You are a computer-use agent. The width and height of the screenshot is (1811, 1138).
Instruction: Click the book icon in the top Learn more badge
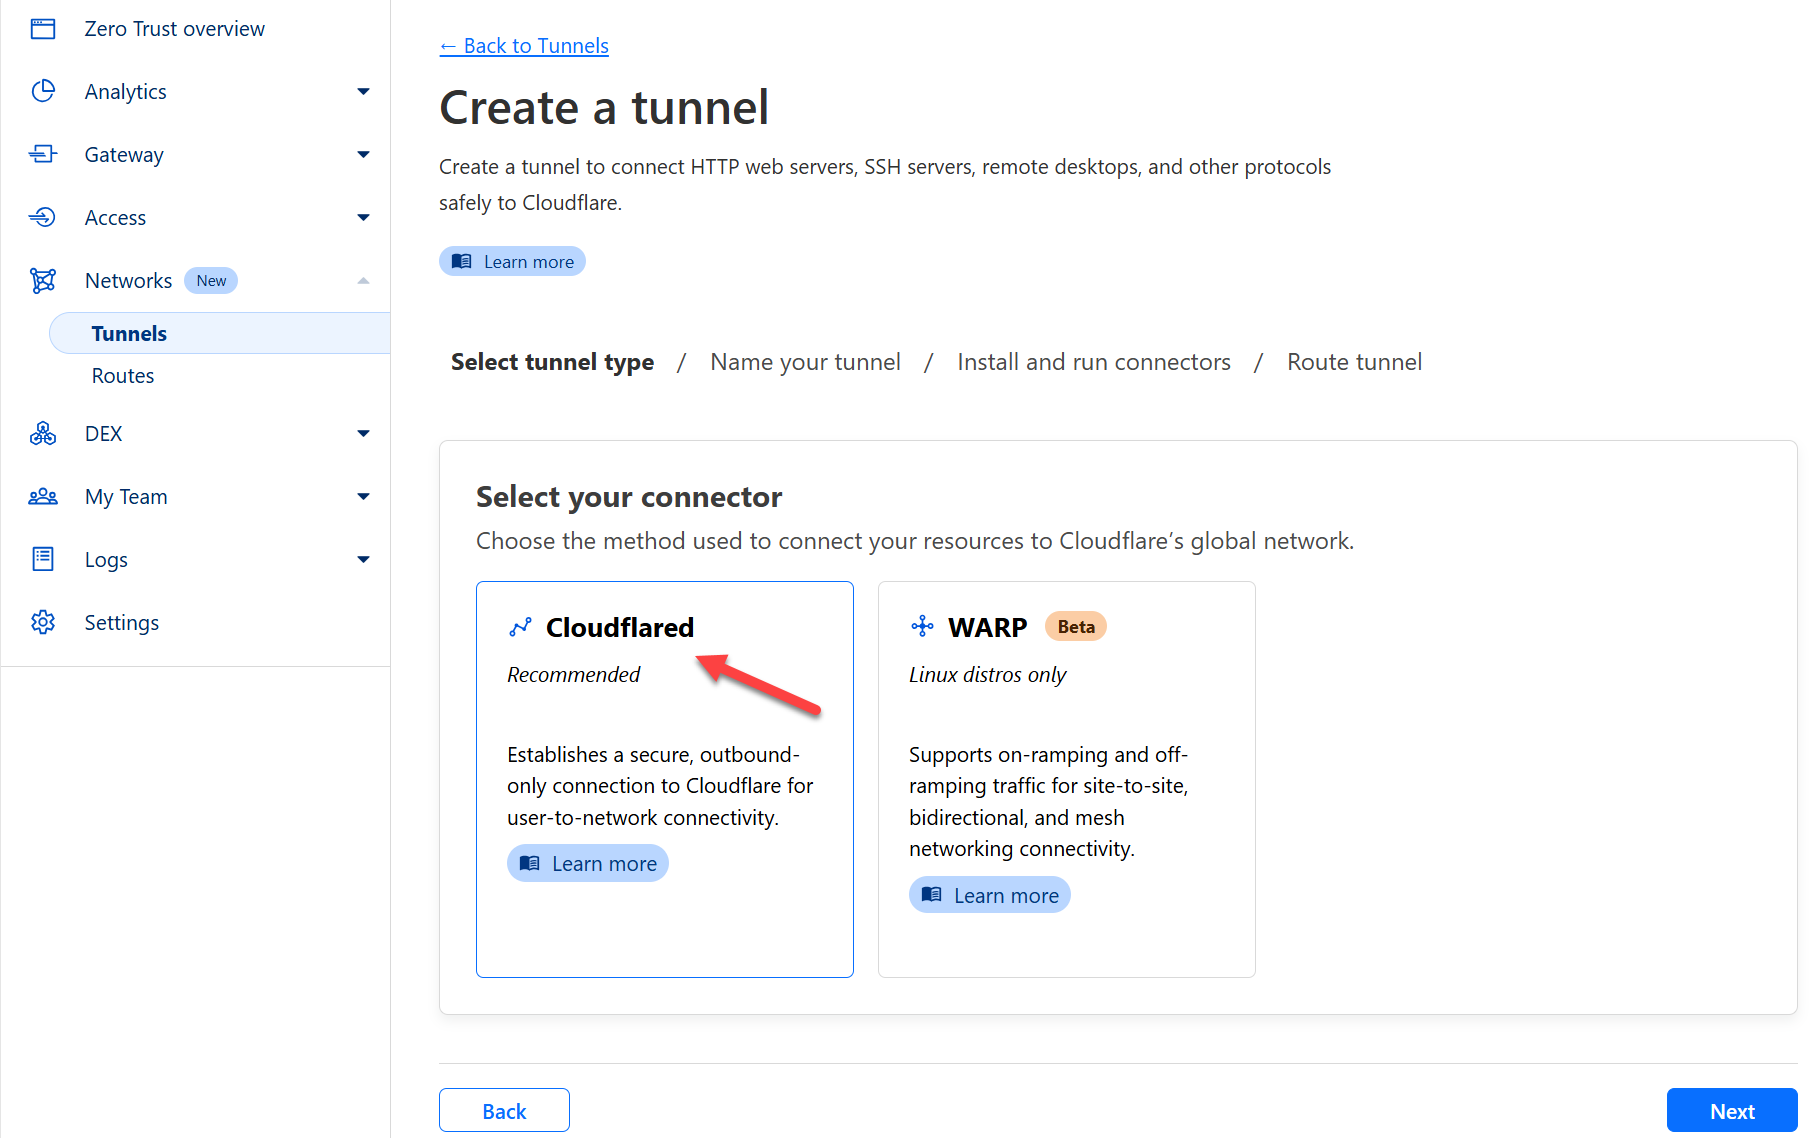[461, 261]
